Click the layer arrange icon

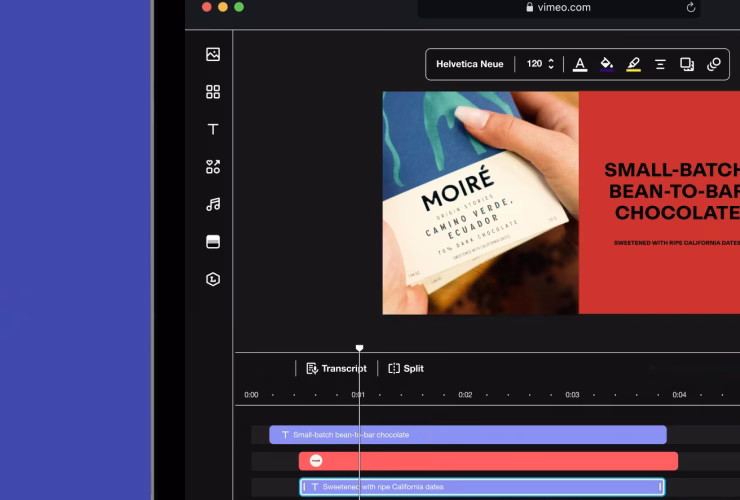point(687,64)
